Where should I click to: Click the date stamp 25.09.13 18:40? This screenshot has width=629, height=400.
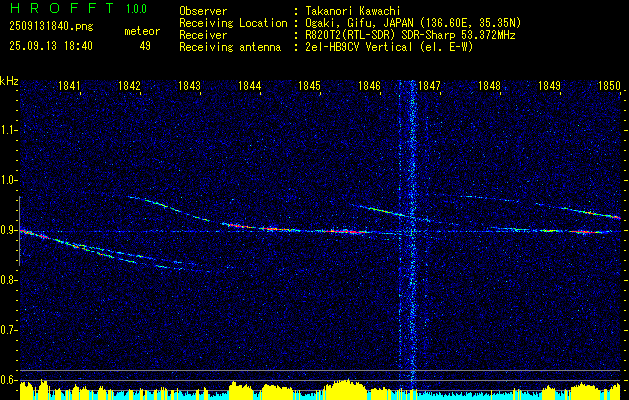[x=51, y=46]
